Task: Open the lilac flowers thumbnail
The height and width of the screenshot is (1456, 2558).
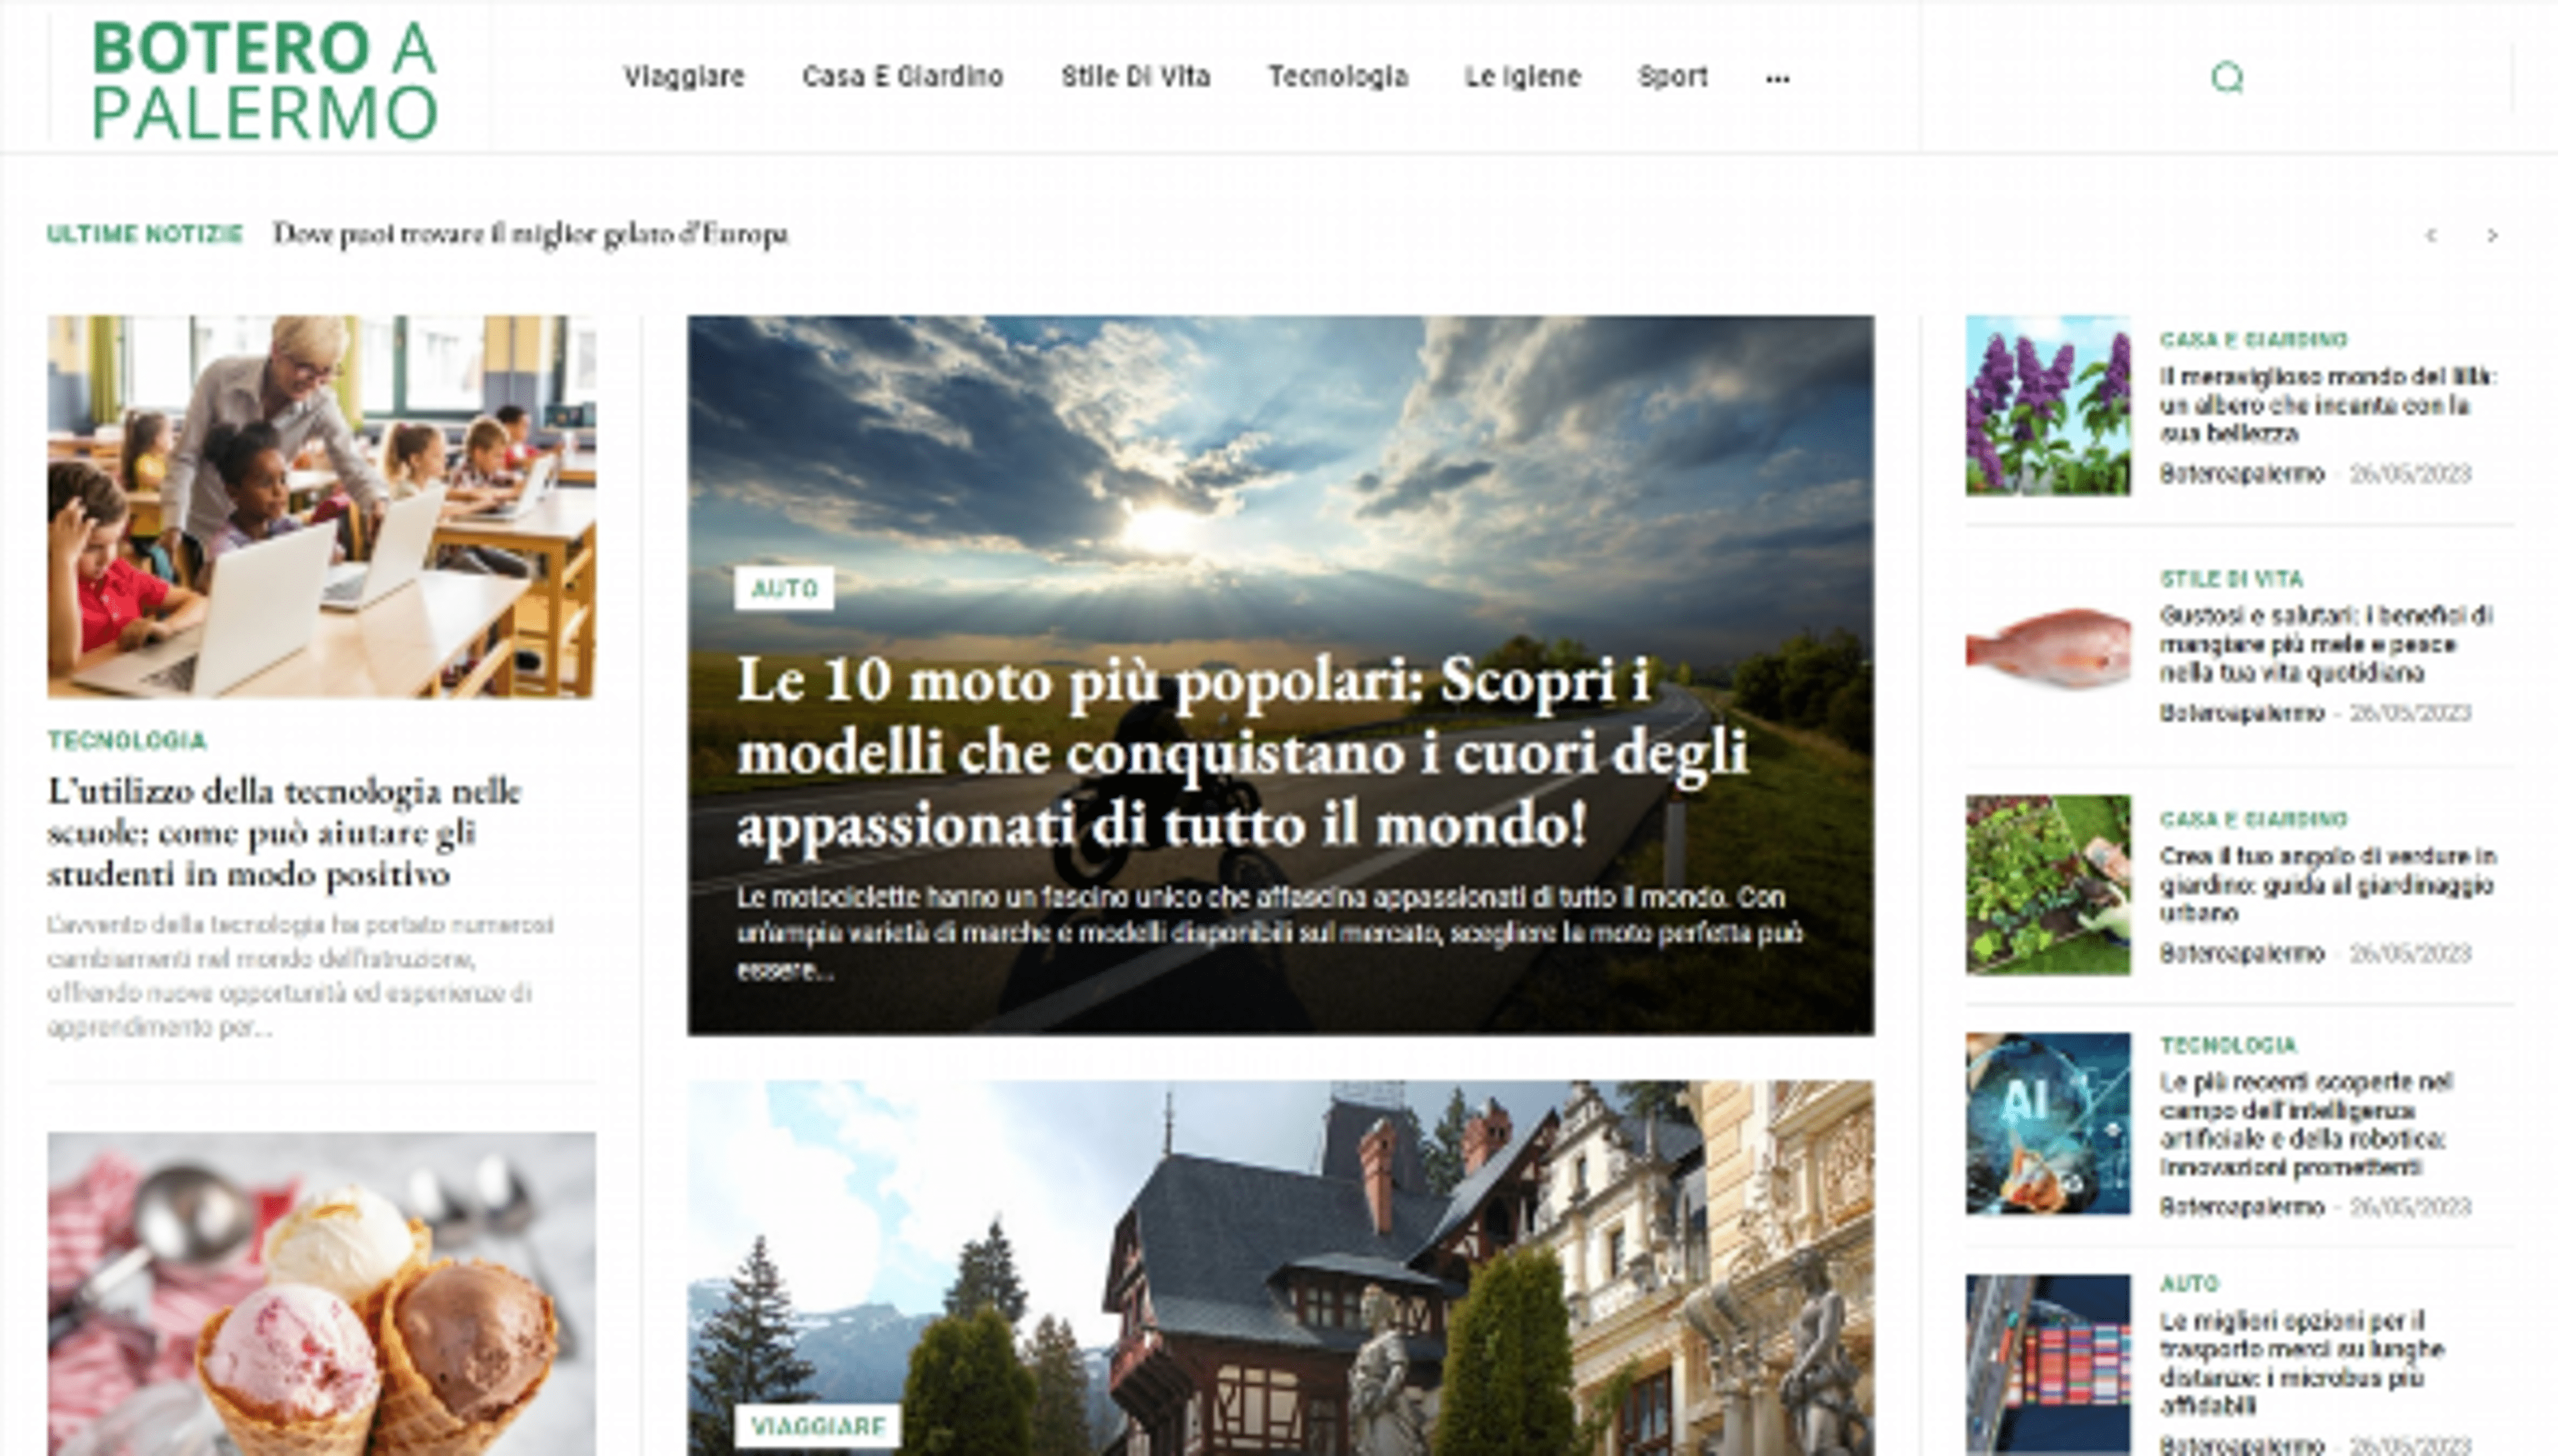Action: [x=2047, y=405]
